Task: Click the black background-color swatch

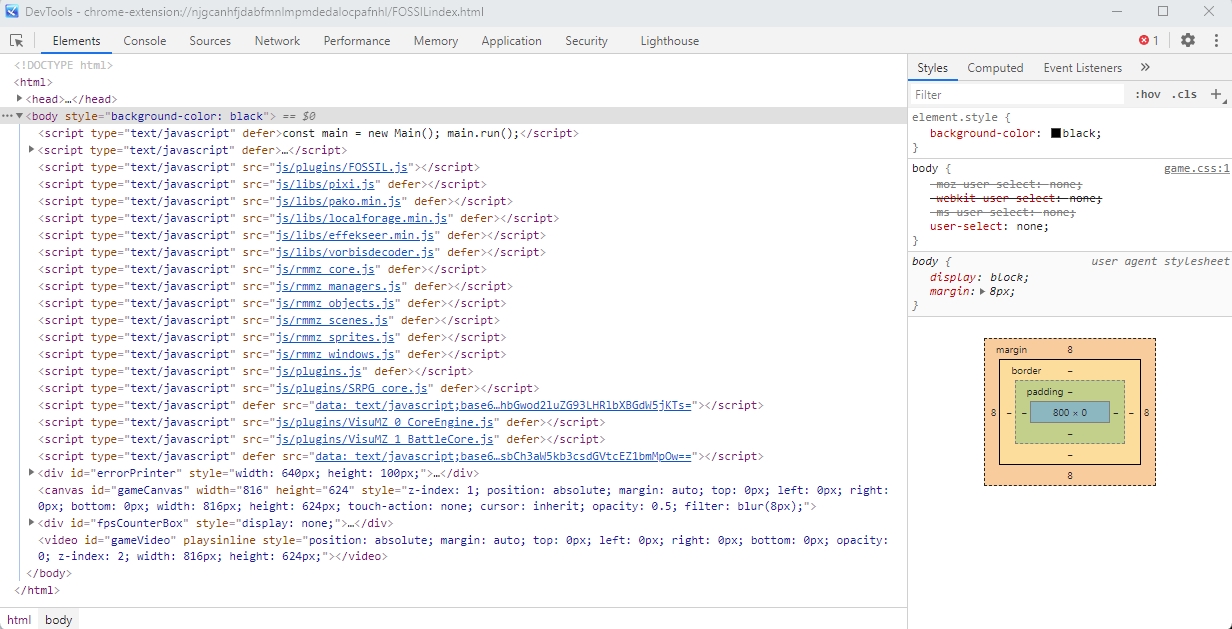Action: point(1056,133)
